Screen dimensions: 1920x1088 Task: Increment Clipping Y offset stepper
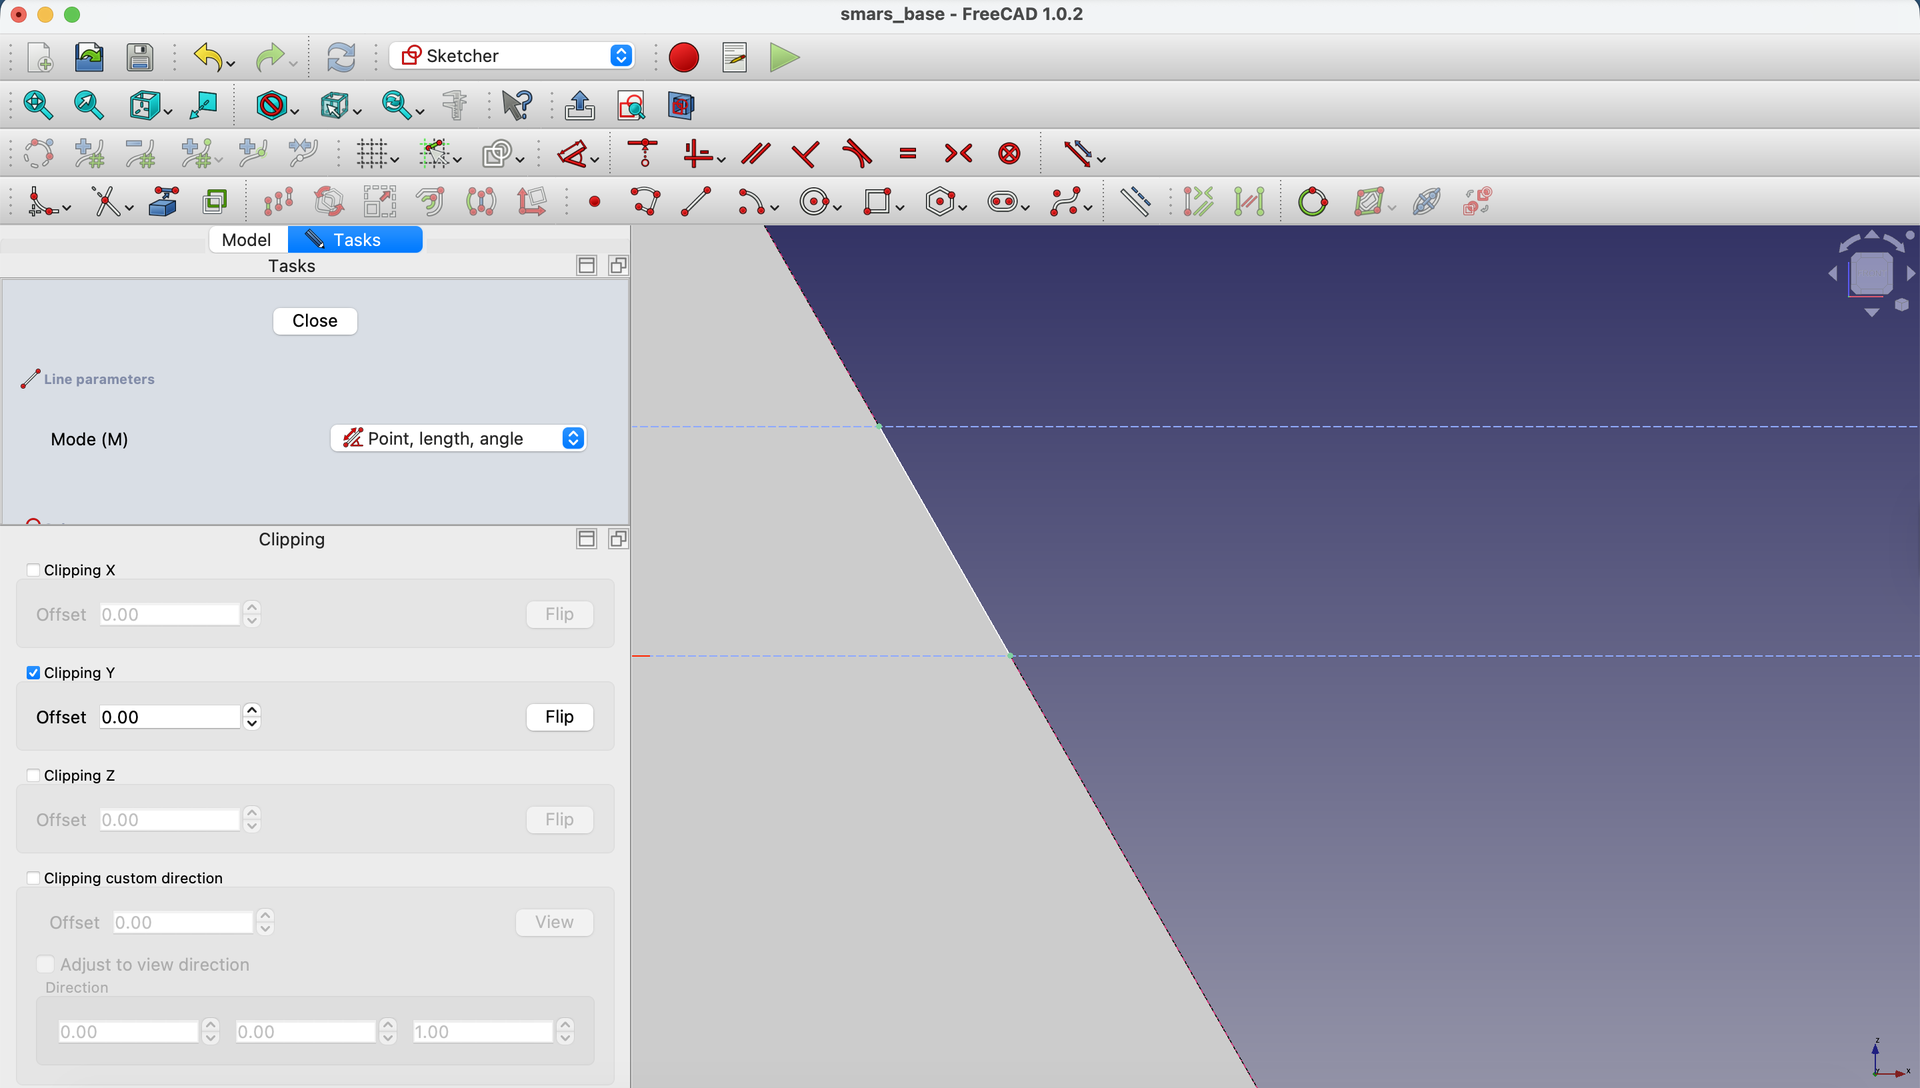coord(252,711)
